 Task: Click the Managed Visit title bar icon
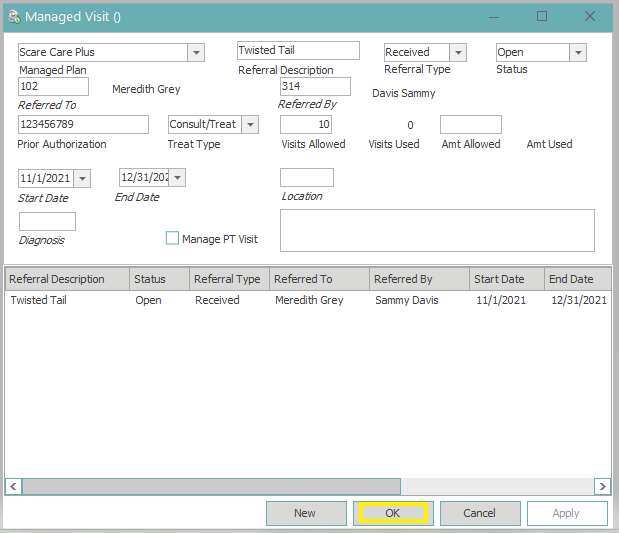click(13, 17)
